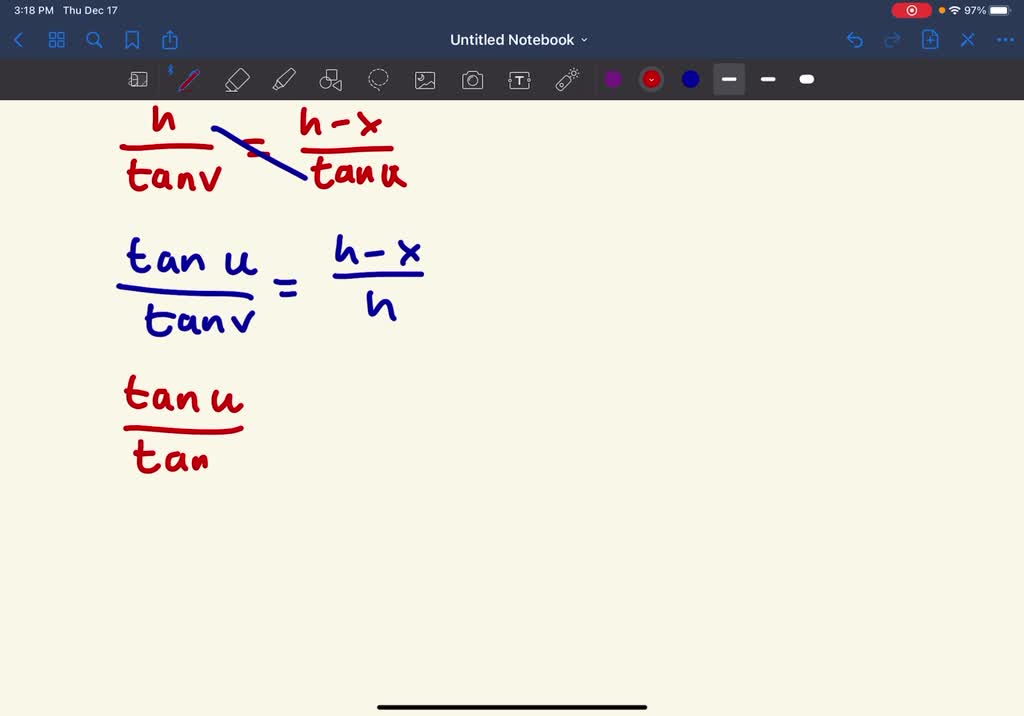Open search within the notebook

(94, 40)
